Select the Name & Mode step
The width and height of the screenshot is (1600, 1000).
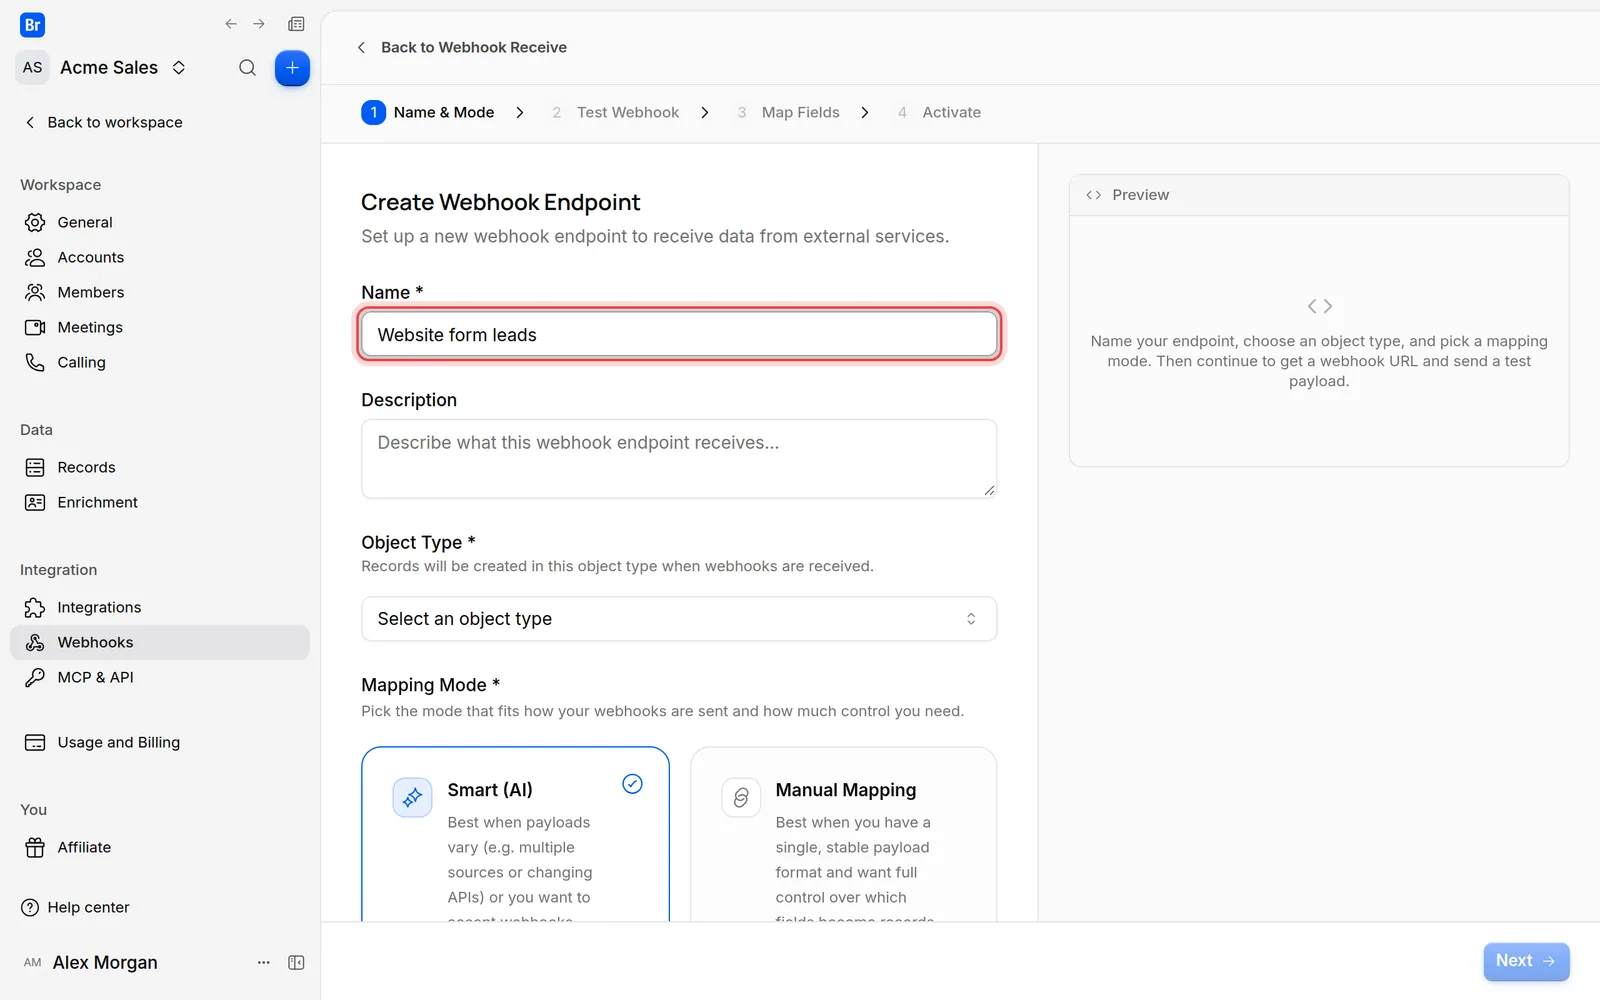point(428,112)
